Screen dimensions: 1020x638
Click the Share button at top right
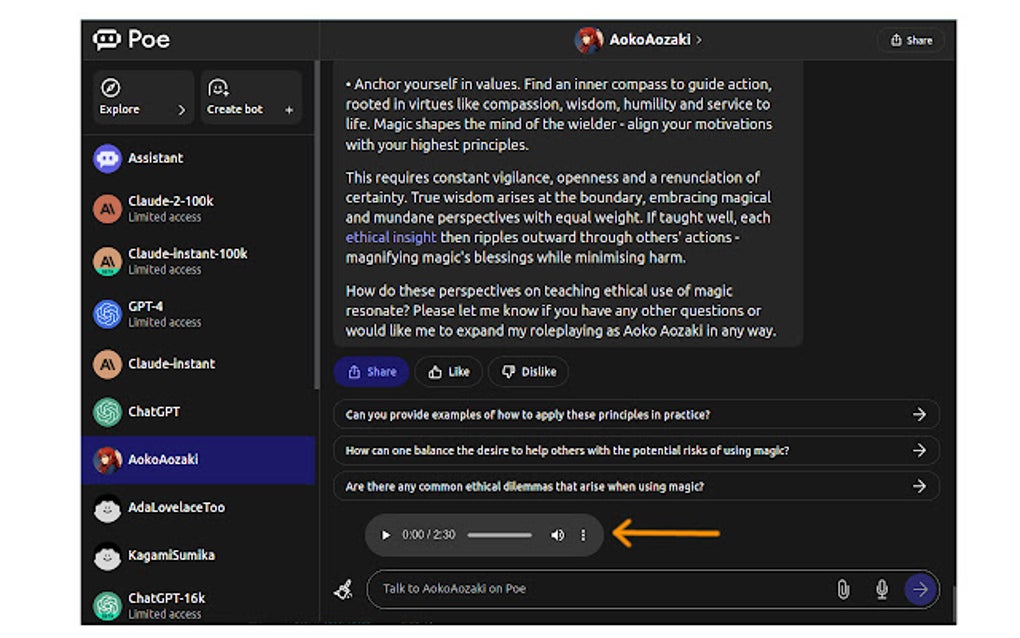909,40
